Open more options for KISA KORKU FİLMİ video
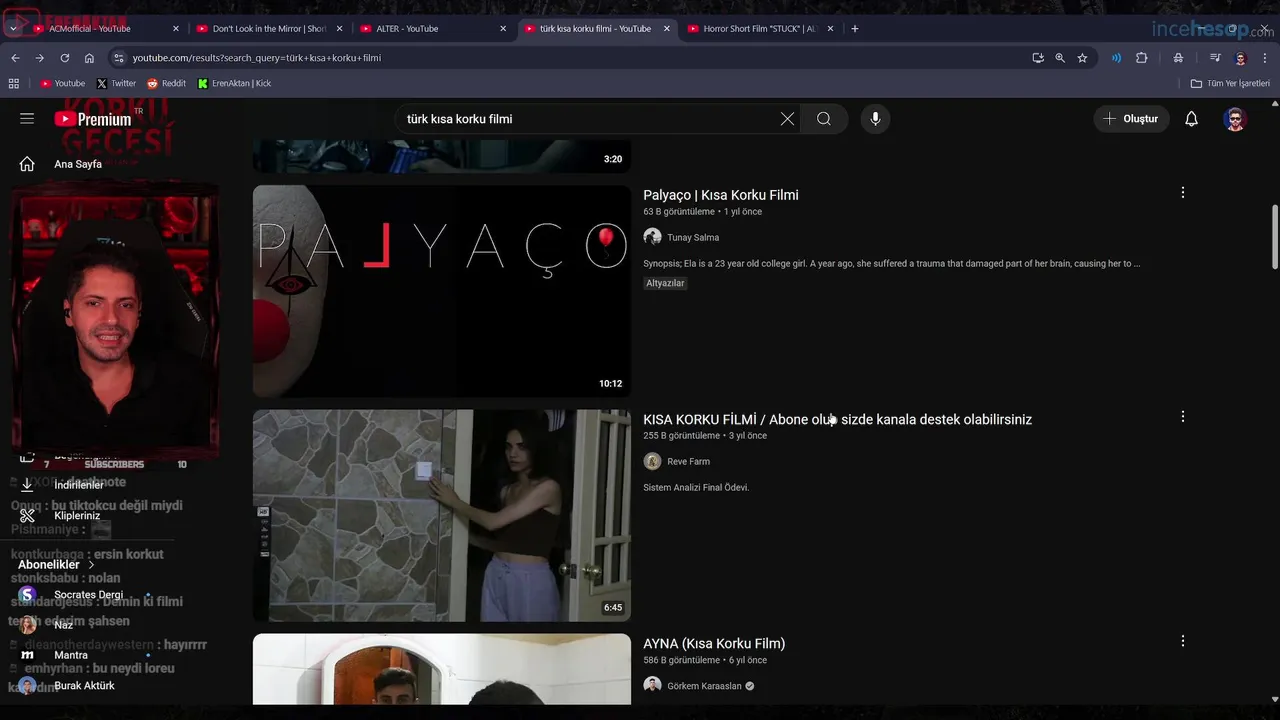1280x720 pixels. click(x=1182, y=416)
